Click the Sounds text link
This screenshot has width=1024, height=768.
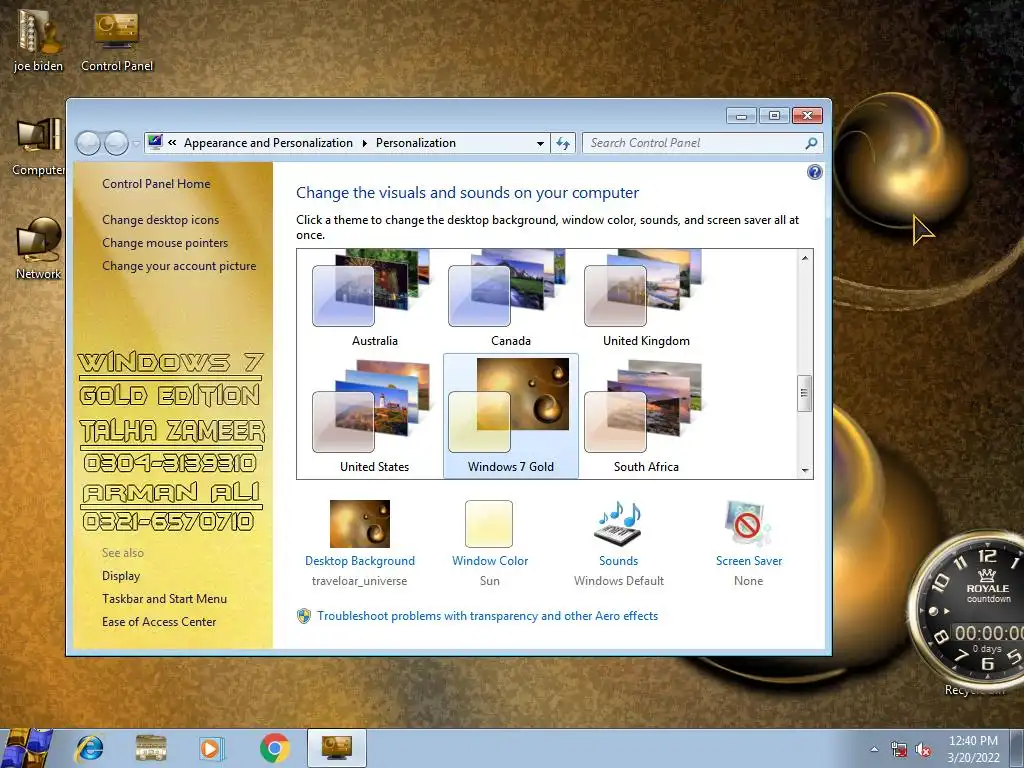(618, 561)
